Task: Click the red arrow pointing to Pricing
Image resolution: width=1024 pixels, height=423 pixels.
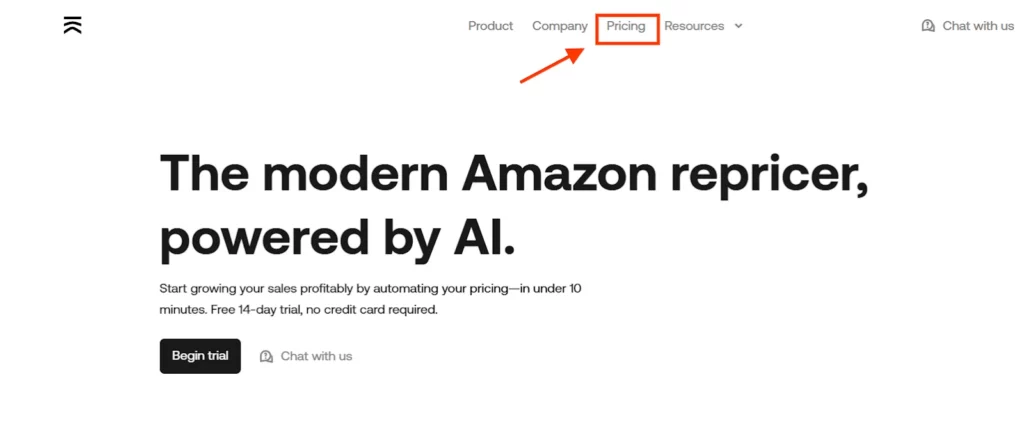Action: click(551, 67)
